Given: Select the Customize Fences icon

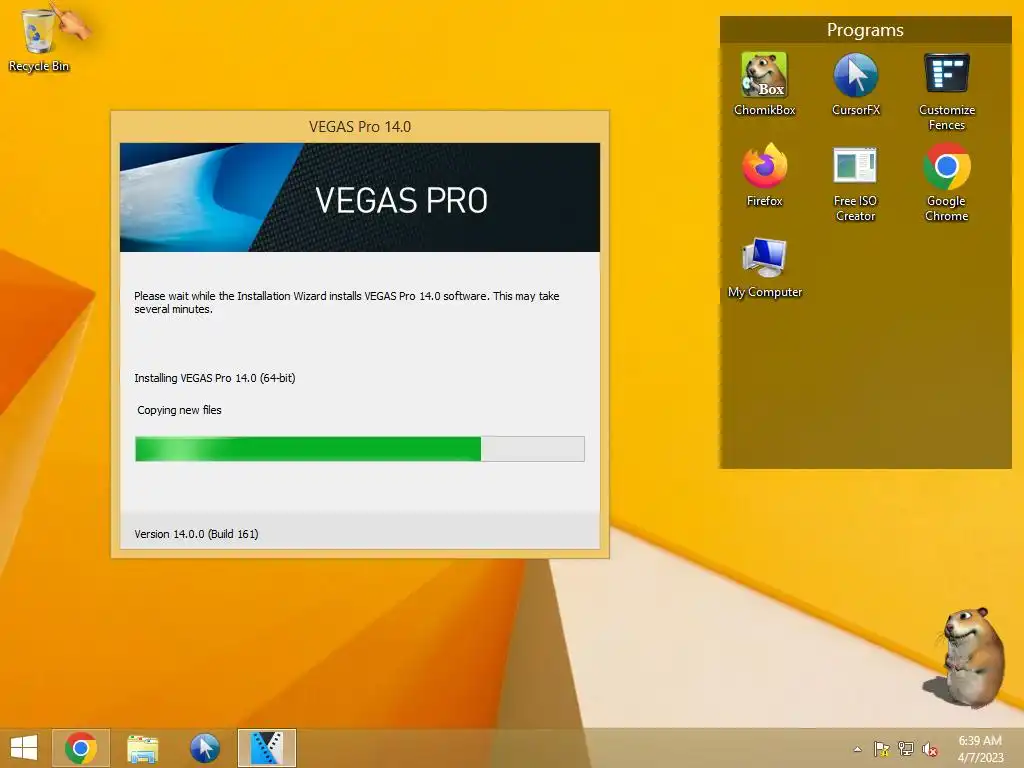Looking at the screenshot, I should coord(946,92).
